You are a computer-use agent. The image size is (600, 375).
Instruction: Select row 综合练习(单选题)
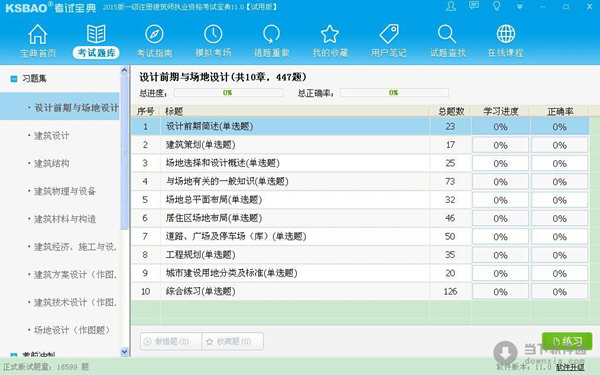360,292
